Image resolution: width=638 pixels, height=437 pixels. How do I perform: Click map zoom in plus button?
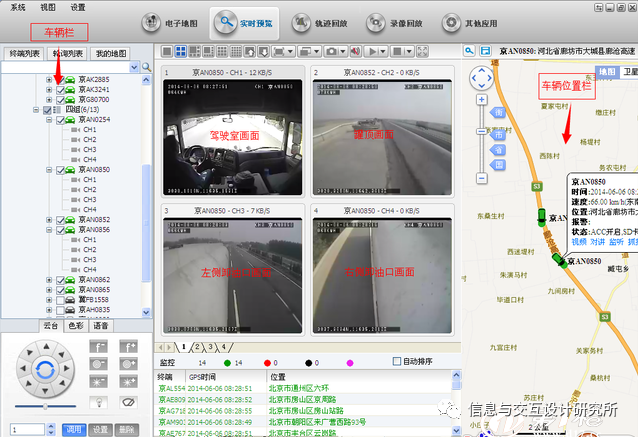482,100
